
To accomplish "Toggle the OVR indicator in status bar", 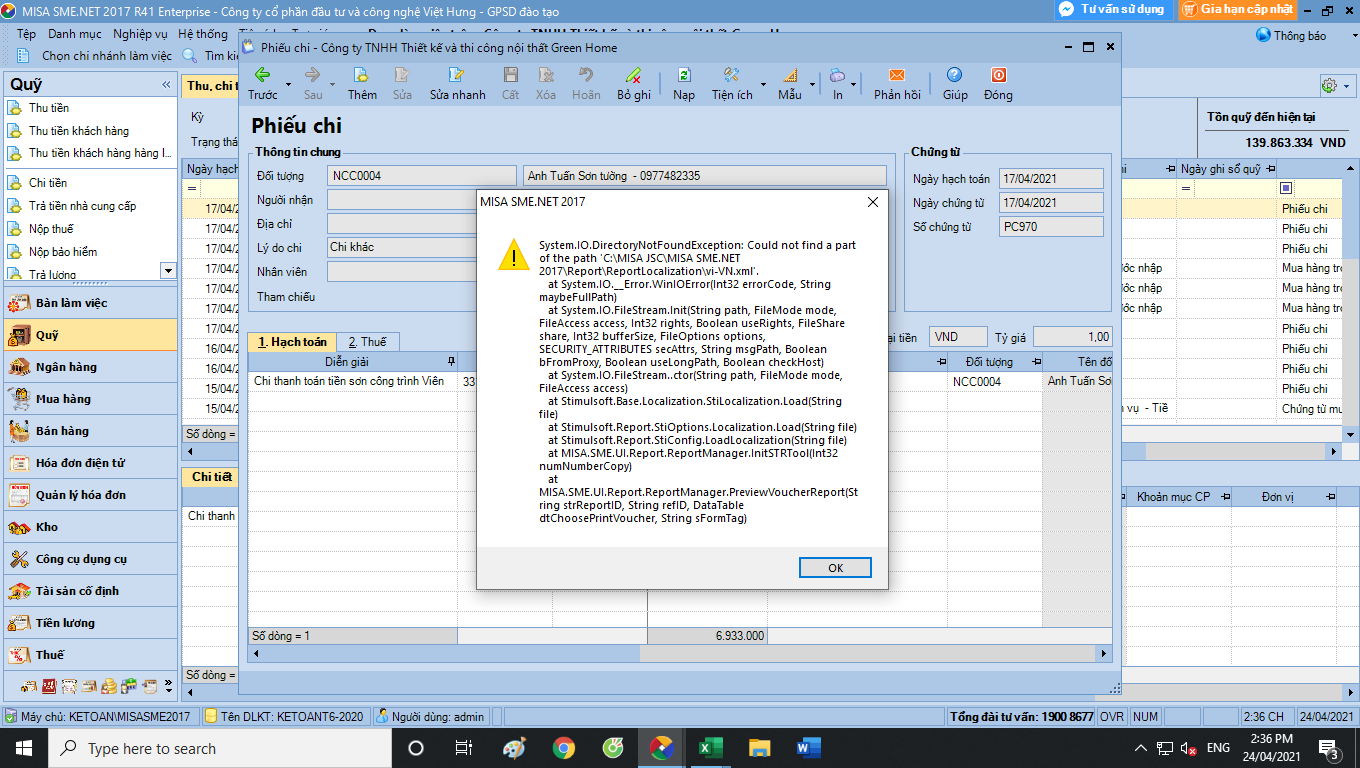I will point(1112,717).
